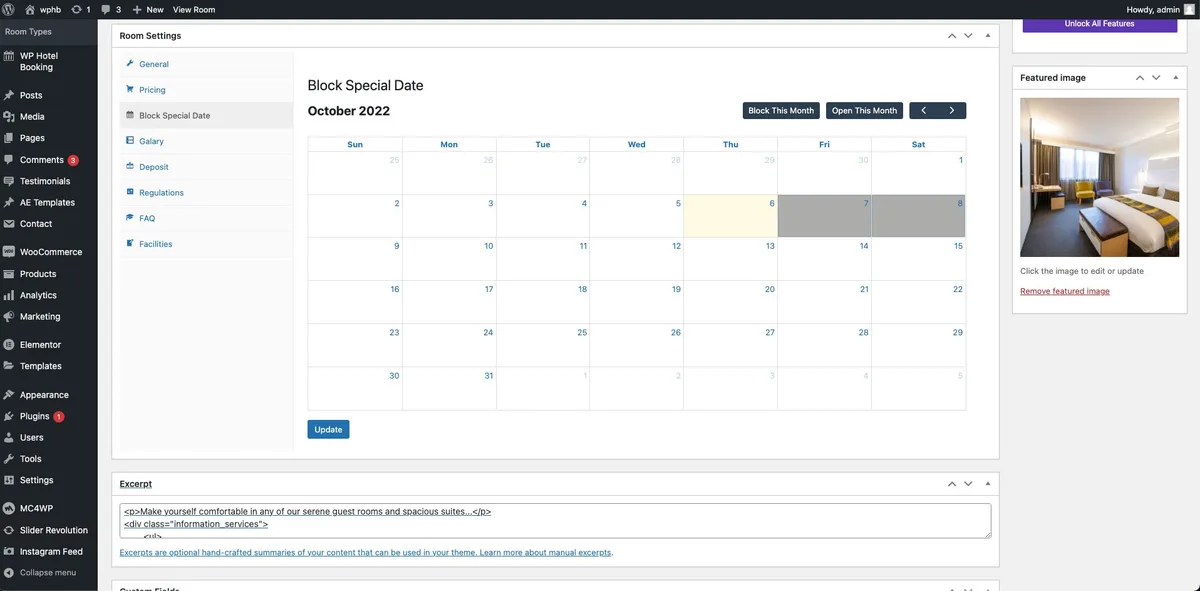This screenshot has height=591, width=1200.
Task: Block October 15 on the calendar
Action: pyautogui.click(x=917, y=258)
